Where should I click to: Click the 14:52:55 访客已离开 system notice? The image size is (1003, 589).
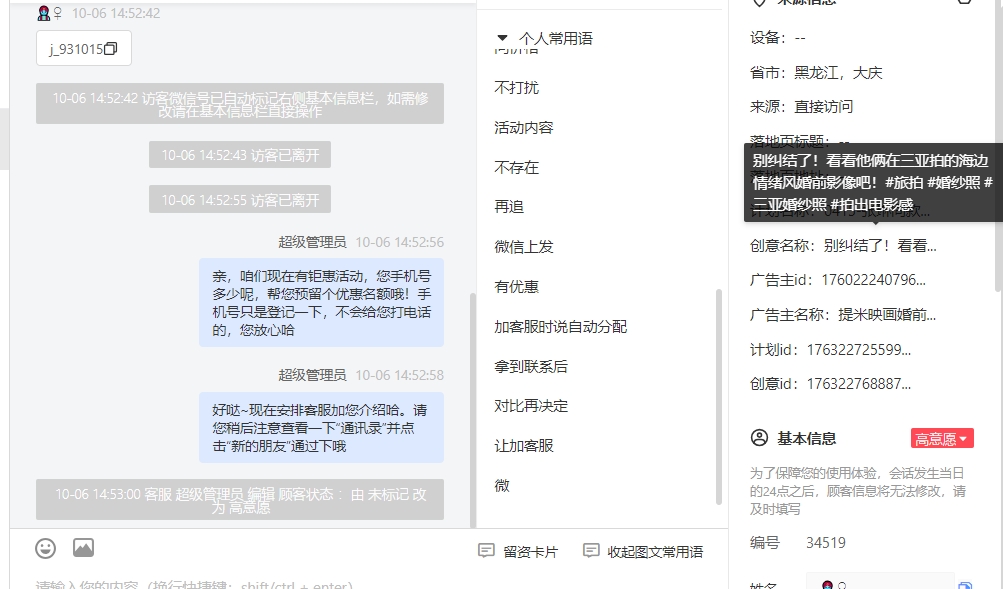[x=240, y=200]
